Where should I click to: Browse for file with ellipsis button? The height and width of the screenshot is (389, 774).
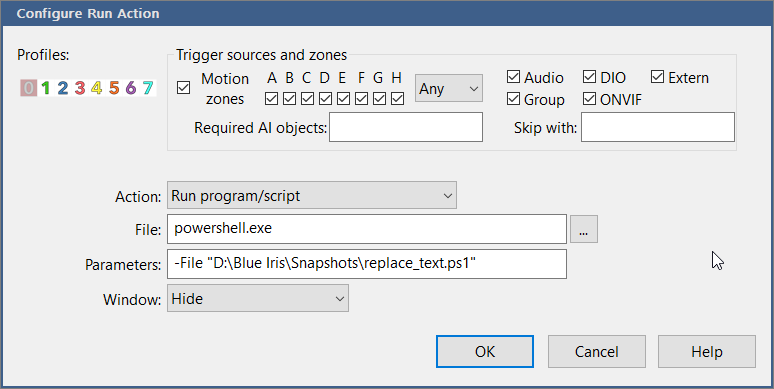tap(584, 229)
